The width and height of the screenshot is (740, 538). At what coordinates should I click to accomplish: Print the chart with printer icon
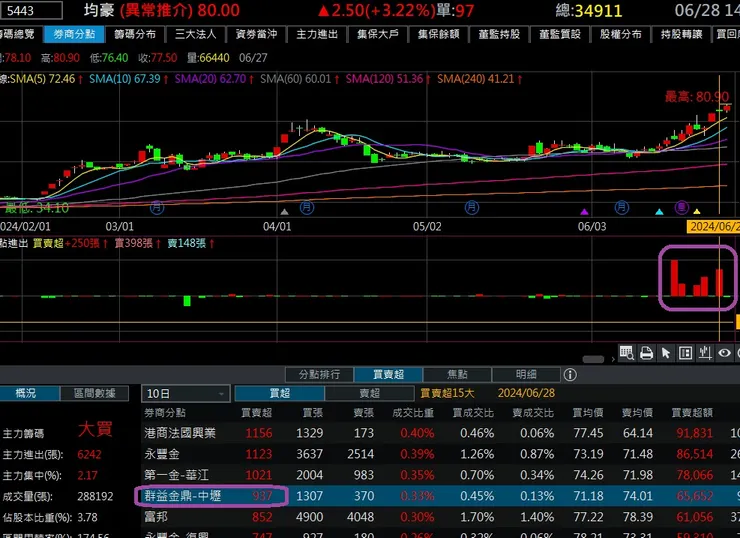tap(646, 353)
